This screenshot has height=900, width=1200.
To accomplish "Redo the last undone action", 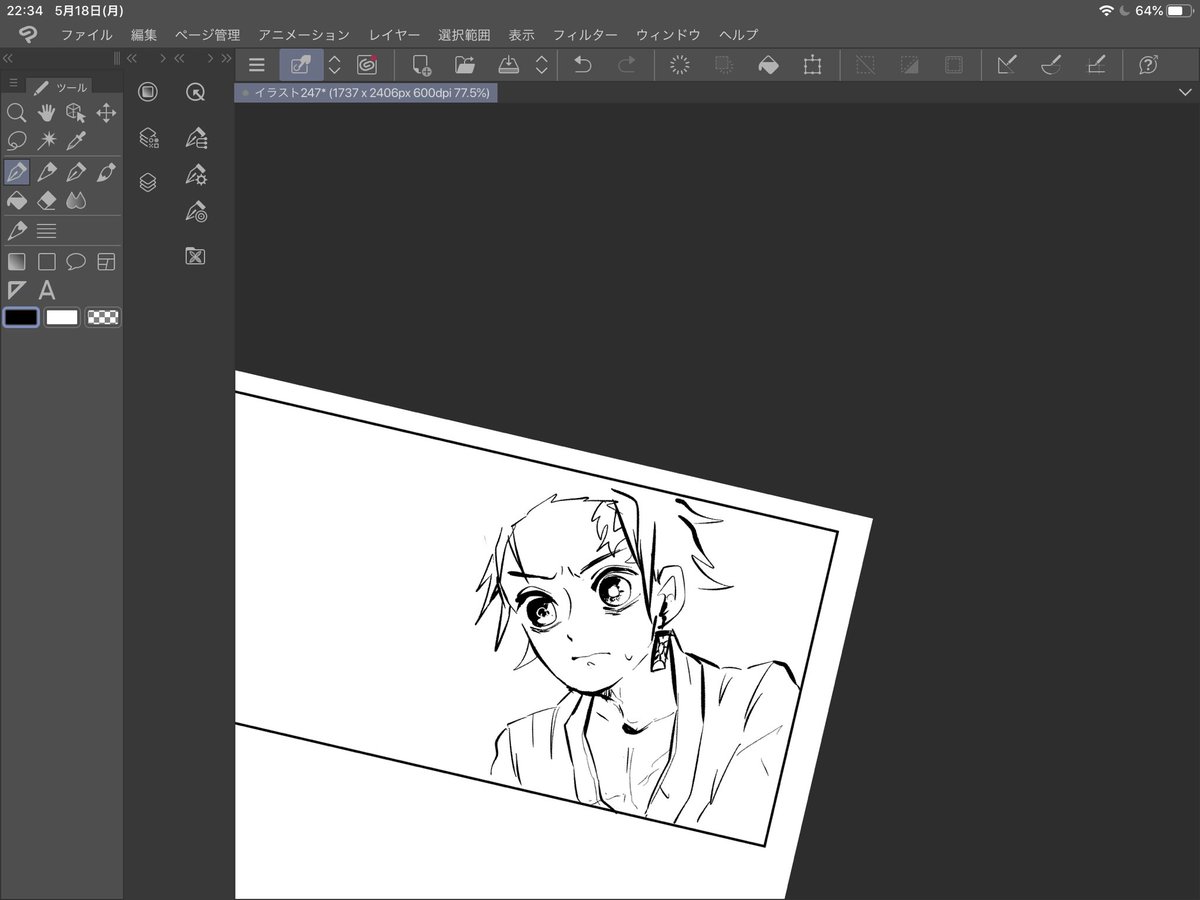I will (x=627, y=65).
